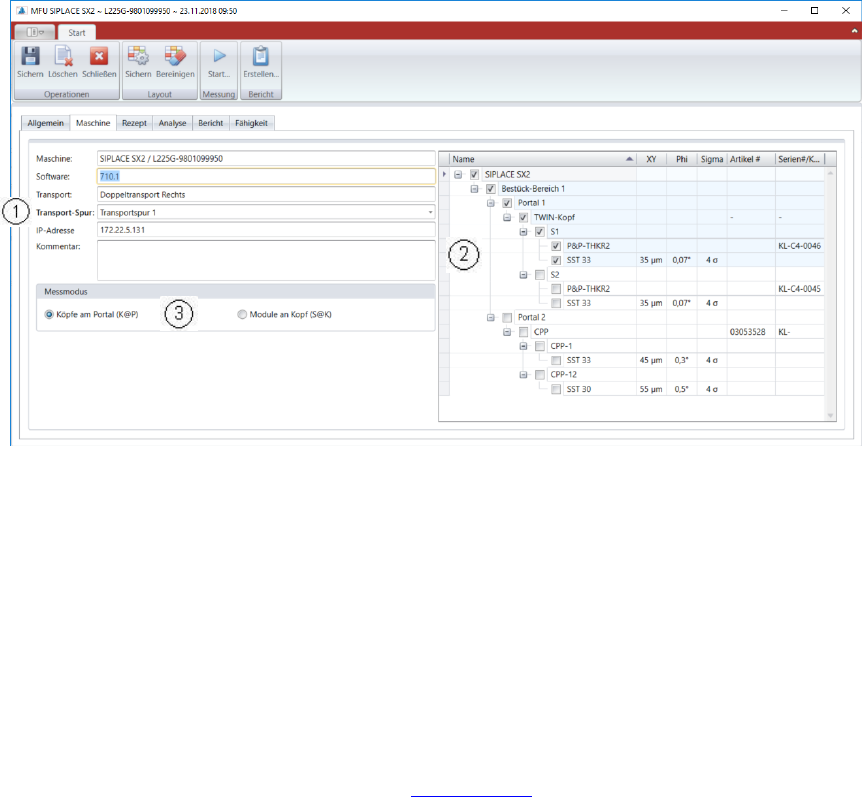Select the KL-C4-0046 serial cell
Image resolution: width=862 pixels, height=797 pixels.
pyautogui.click(x=799, y=246)
